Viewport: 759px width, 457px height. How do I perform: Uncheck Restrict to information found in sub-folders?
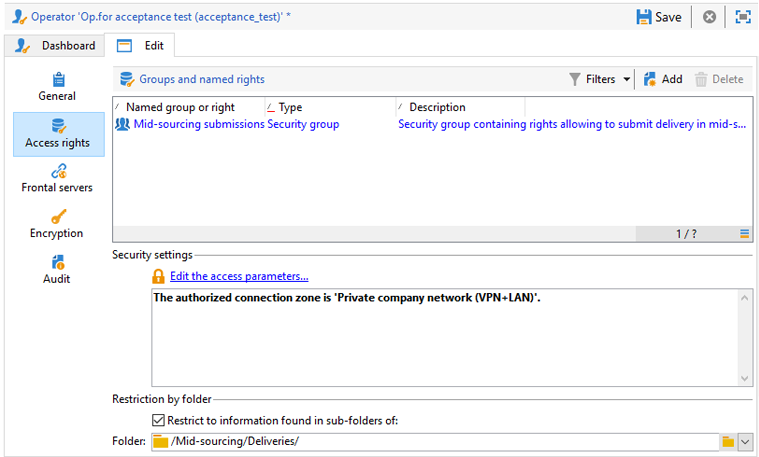(158, 420)
